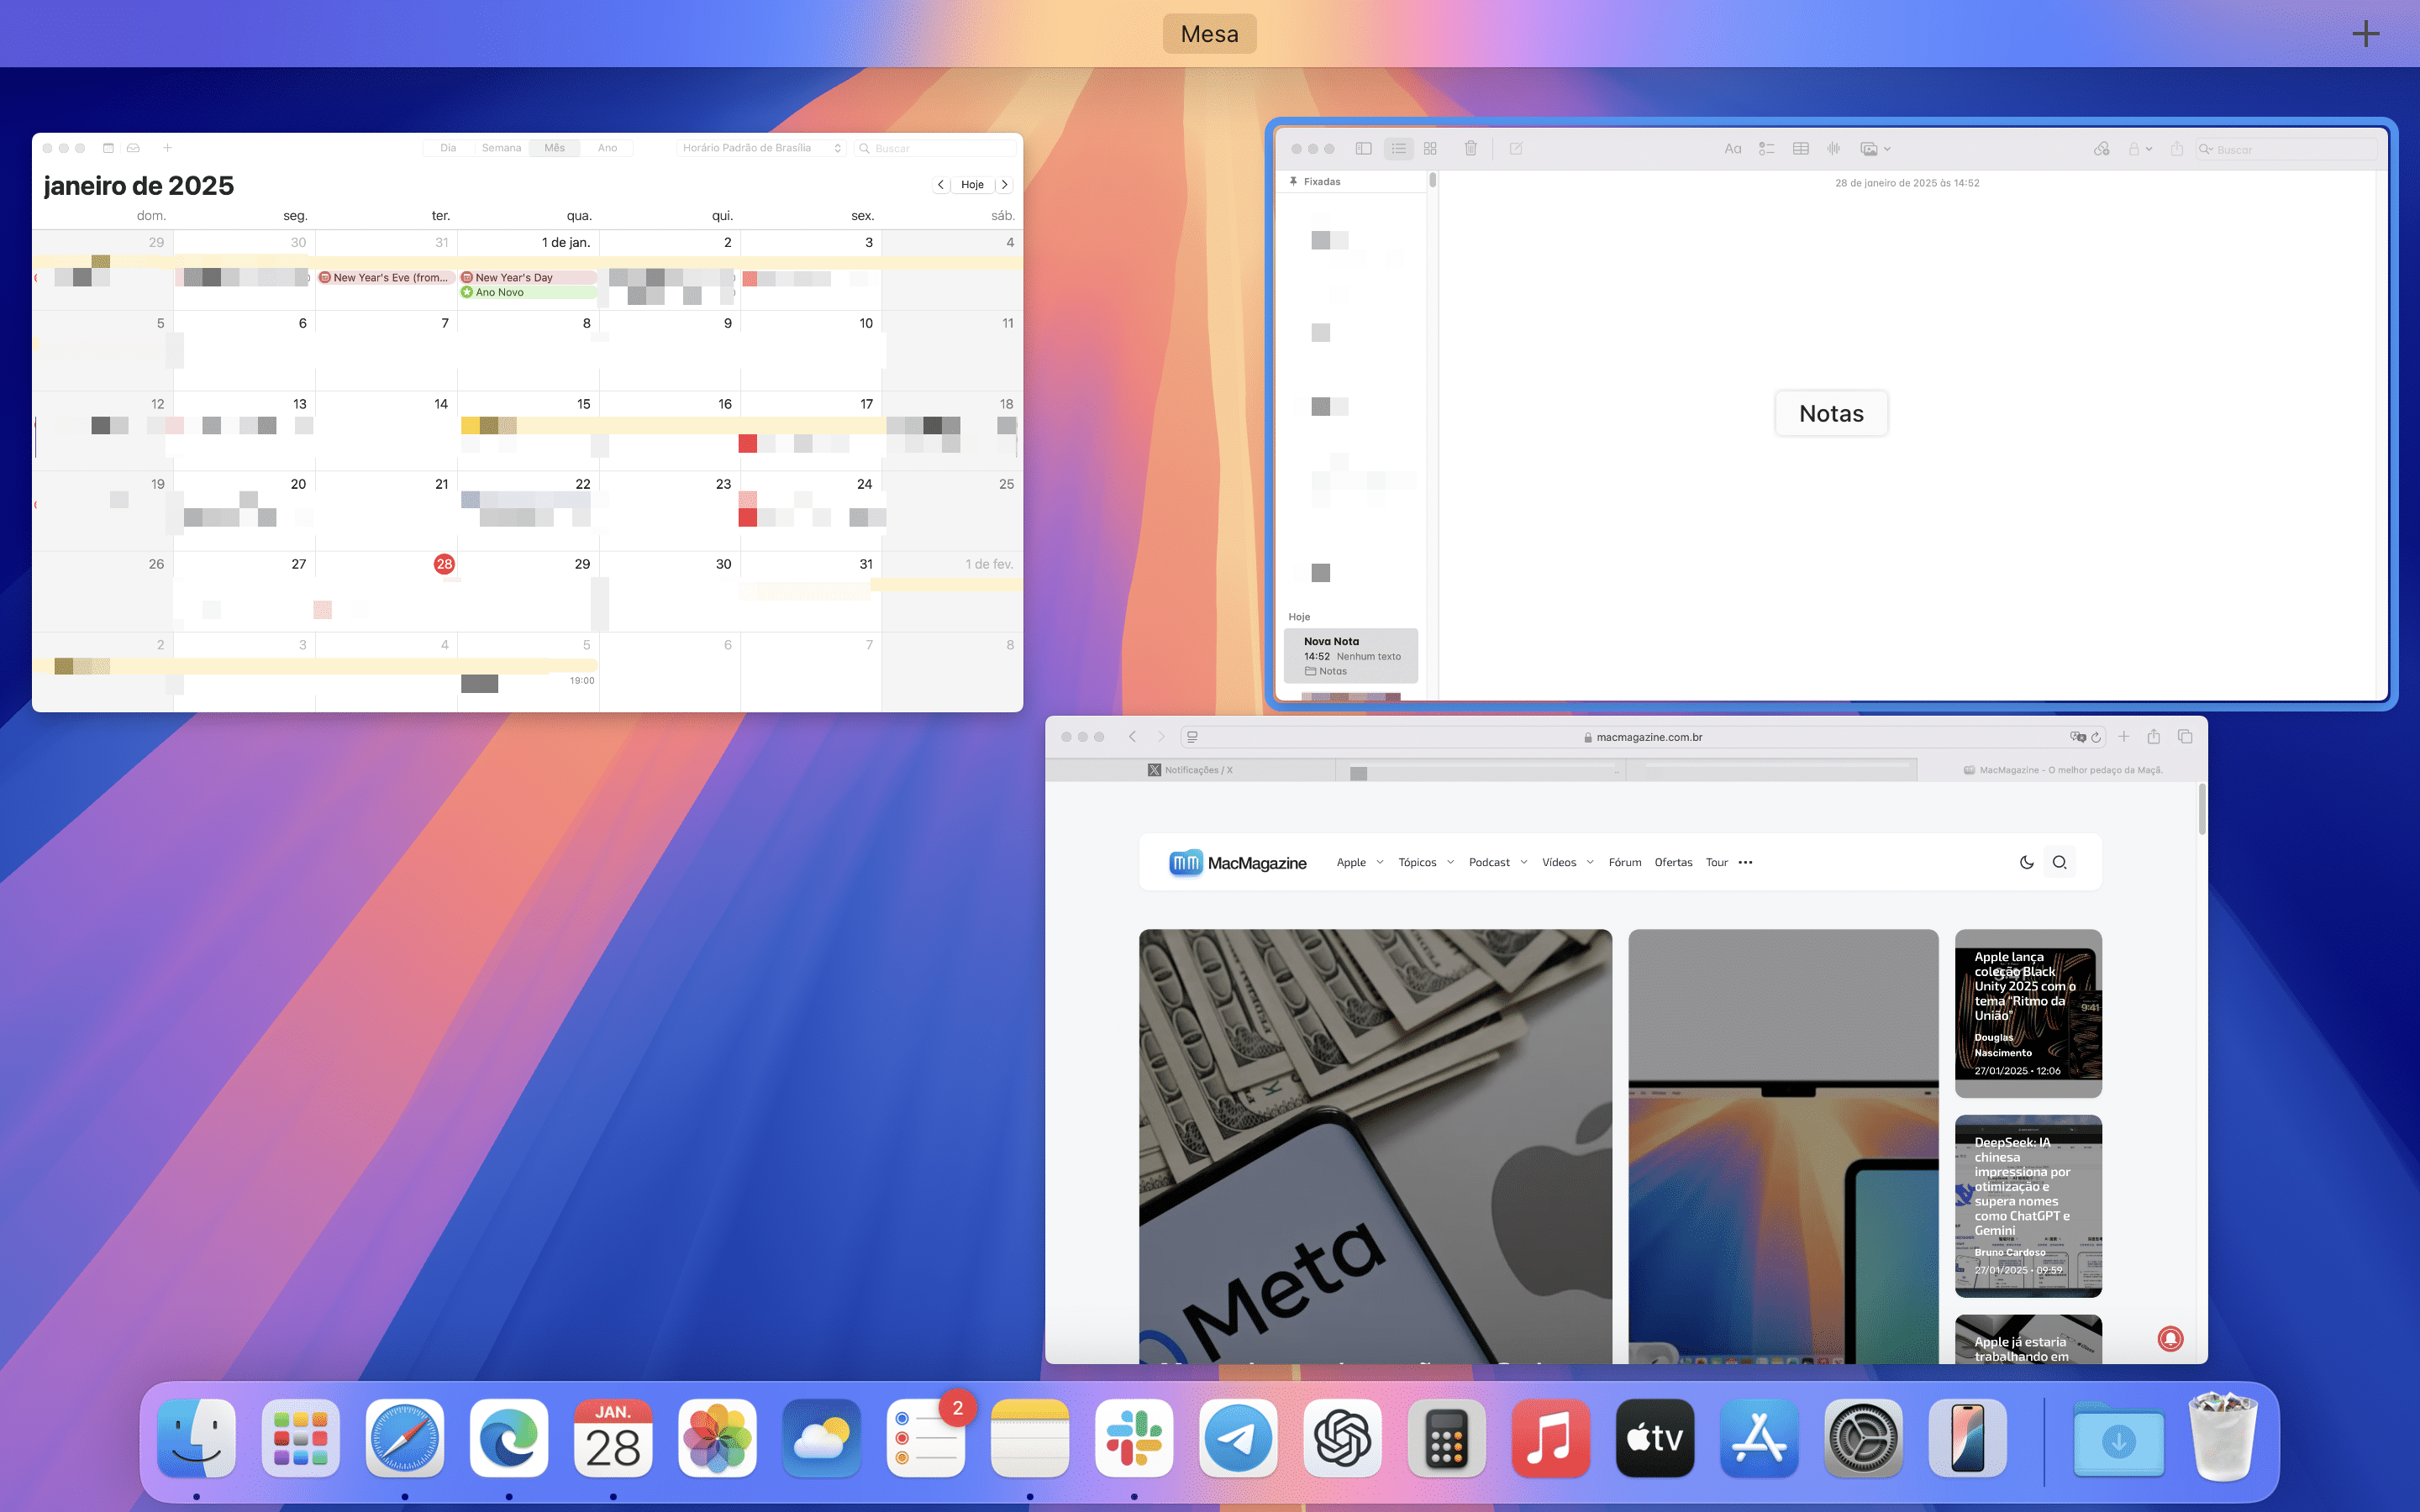This screenshot has height=1512, width=2420.
Task: Open text format Aa menu in Notes
Action: tap(1733, 149)
